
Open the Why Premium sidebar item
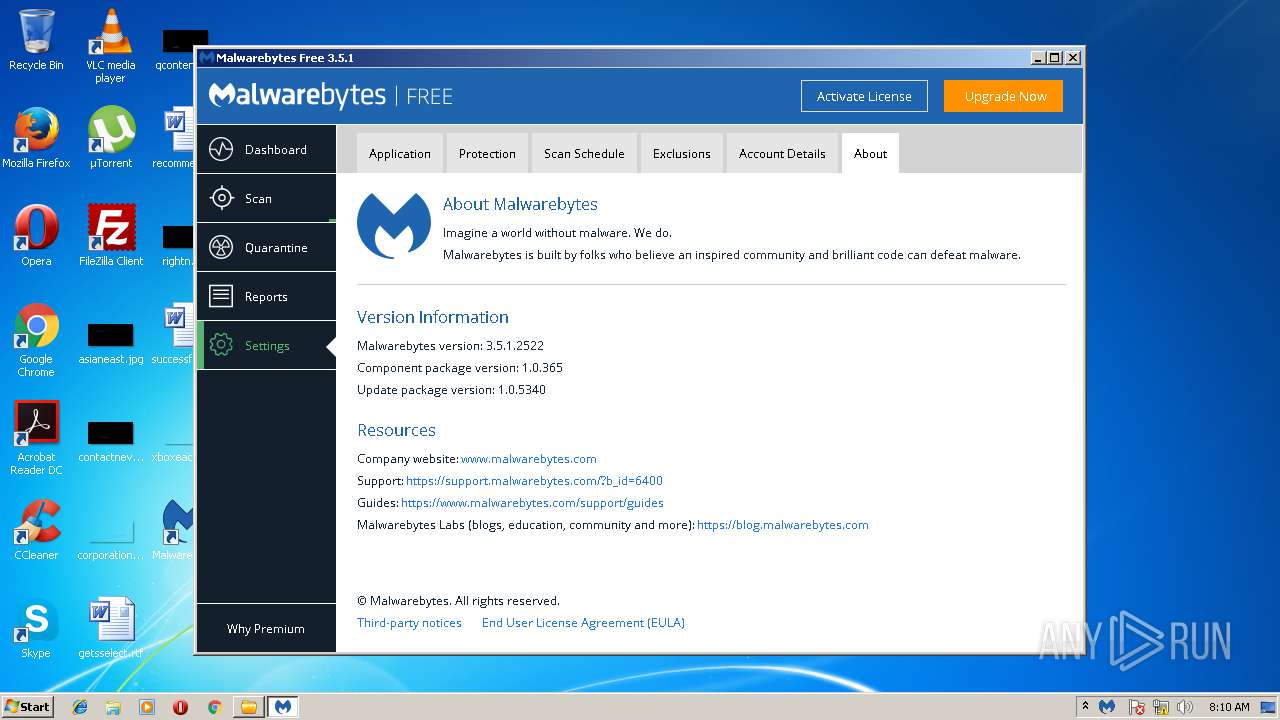coord(266,628)
